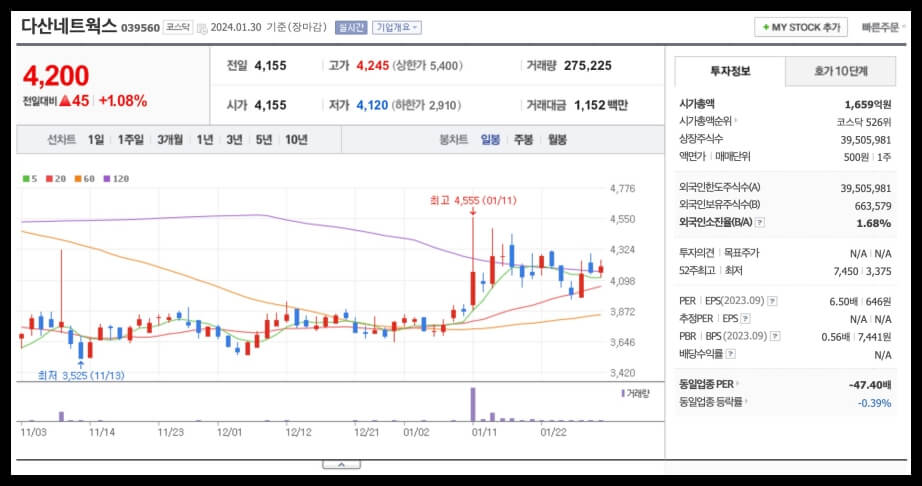Click the MY STOCK 추가 button
922x486 pixels.
coord(801,27)
